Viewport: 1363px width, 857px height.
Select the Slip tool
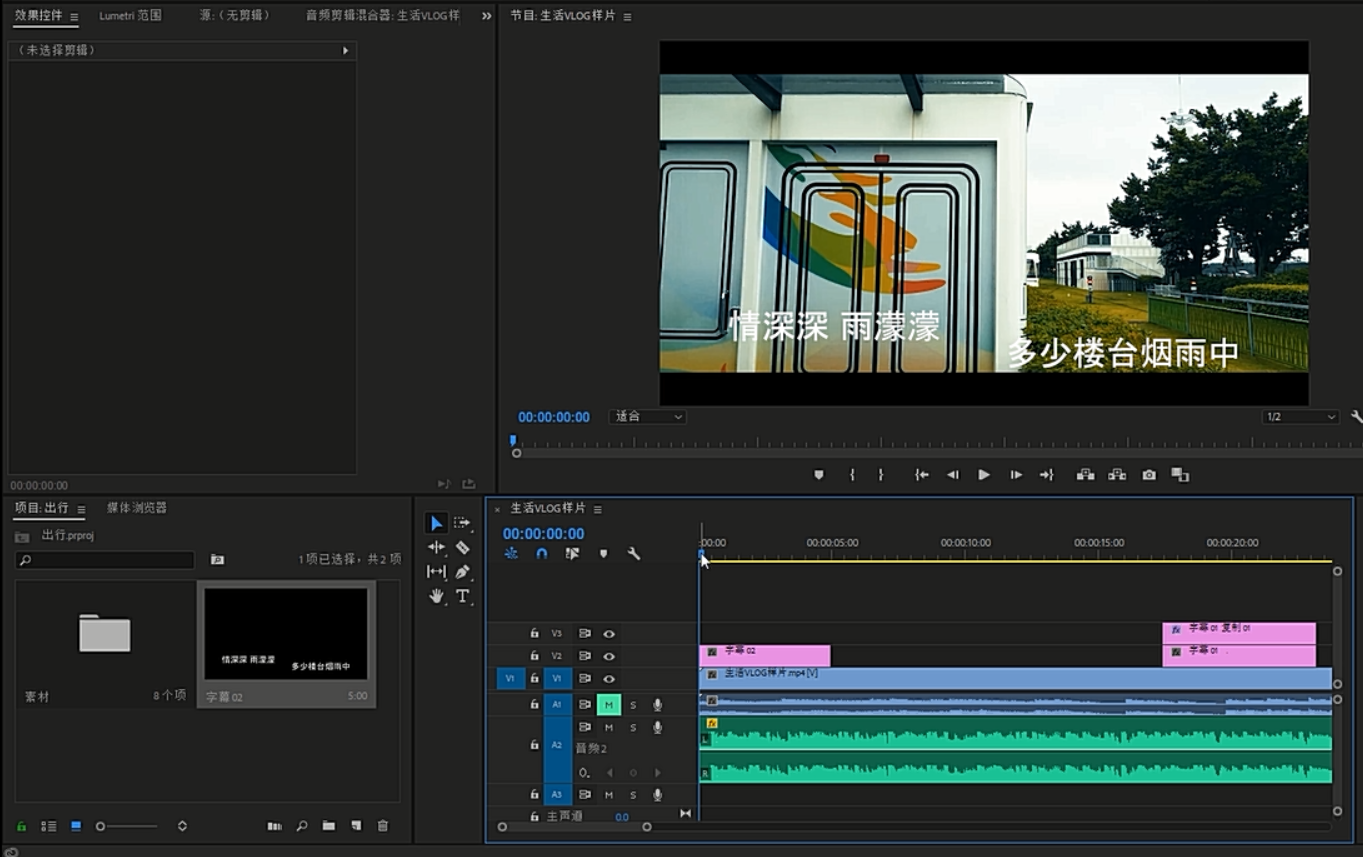click(436, 571)
